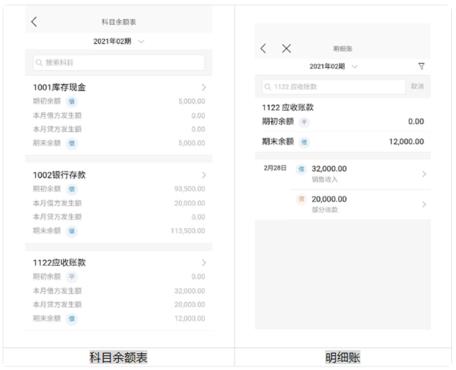Focus the 搜索科目 search field
456x370 pixels.
pyautogui.click(x=119, y=62)
